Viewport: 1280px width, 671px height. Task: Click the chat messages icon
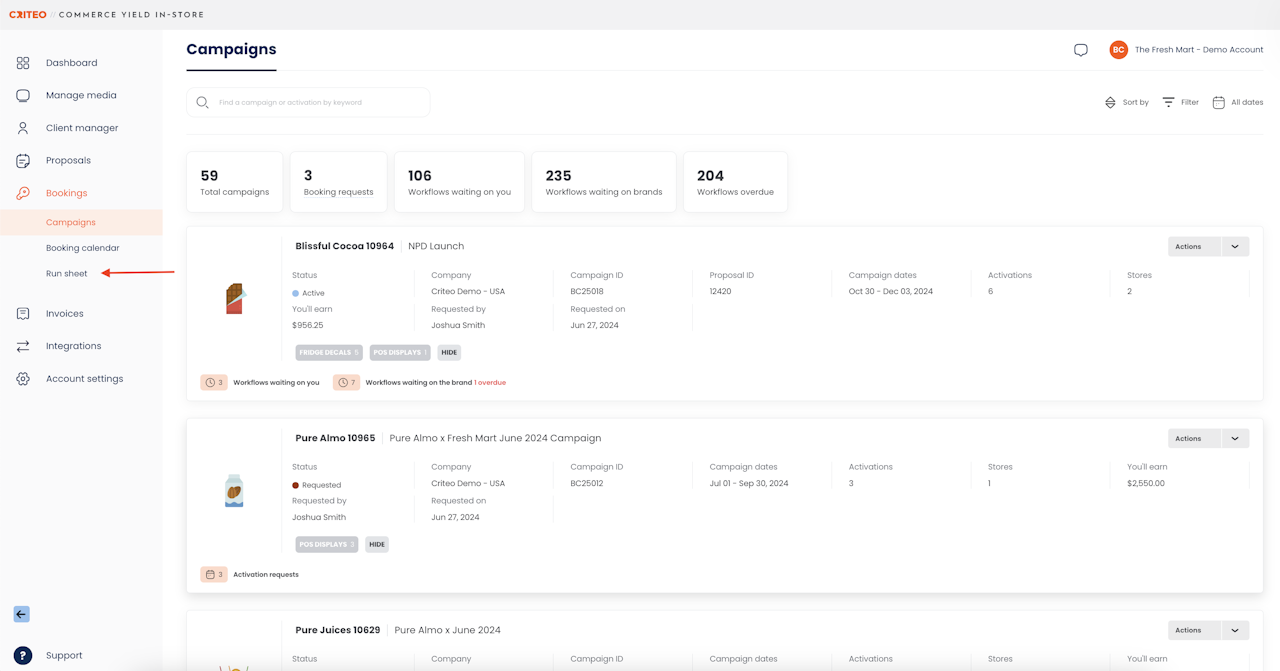point(1081,50)
